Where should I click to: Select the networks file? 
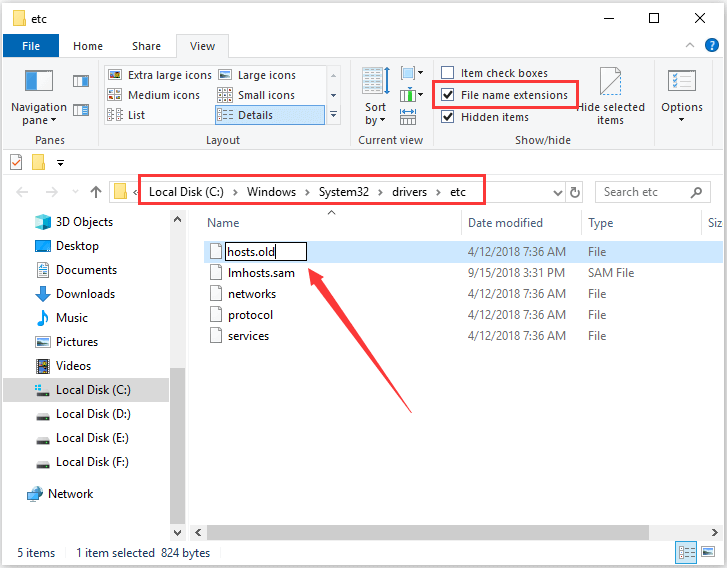(252, 294)
